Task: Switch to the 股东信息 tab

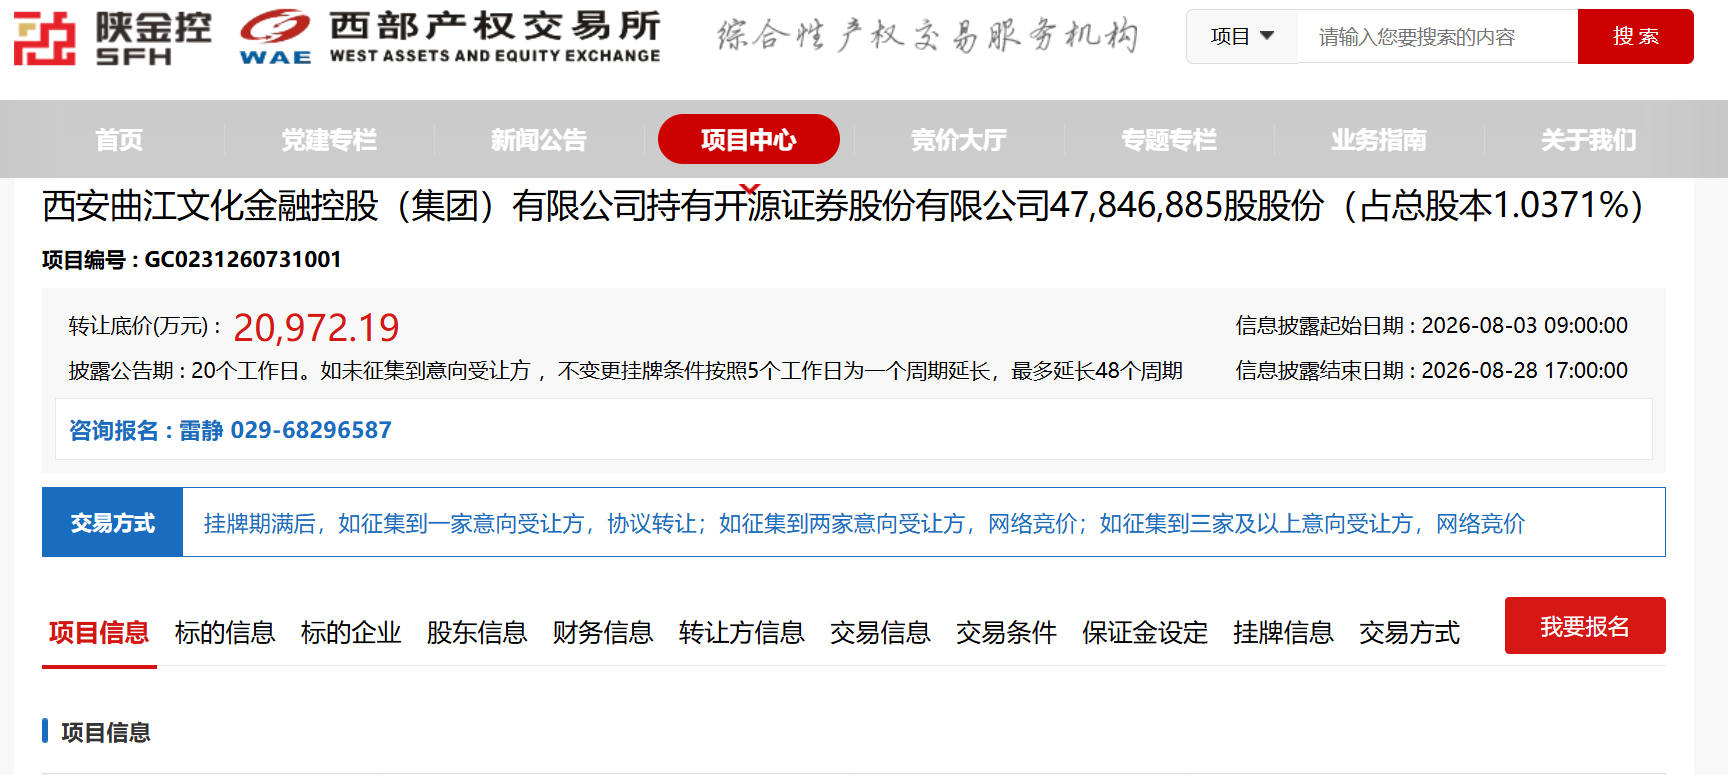Action: point(477,632)
